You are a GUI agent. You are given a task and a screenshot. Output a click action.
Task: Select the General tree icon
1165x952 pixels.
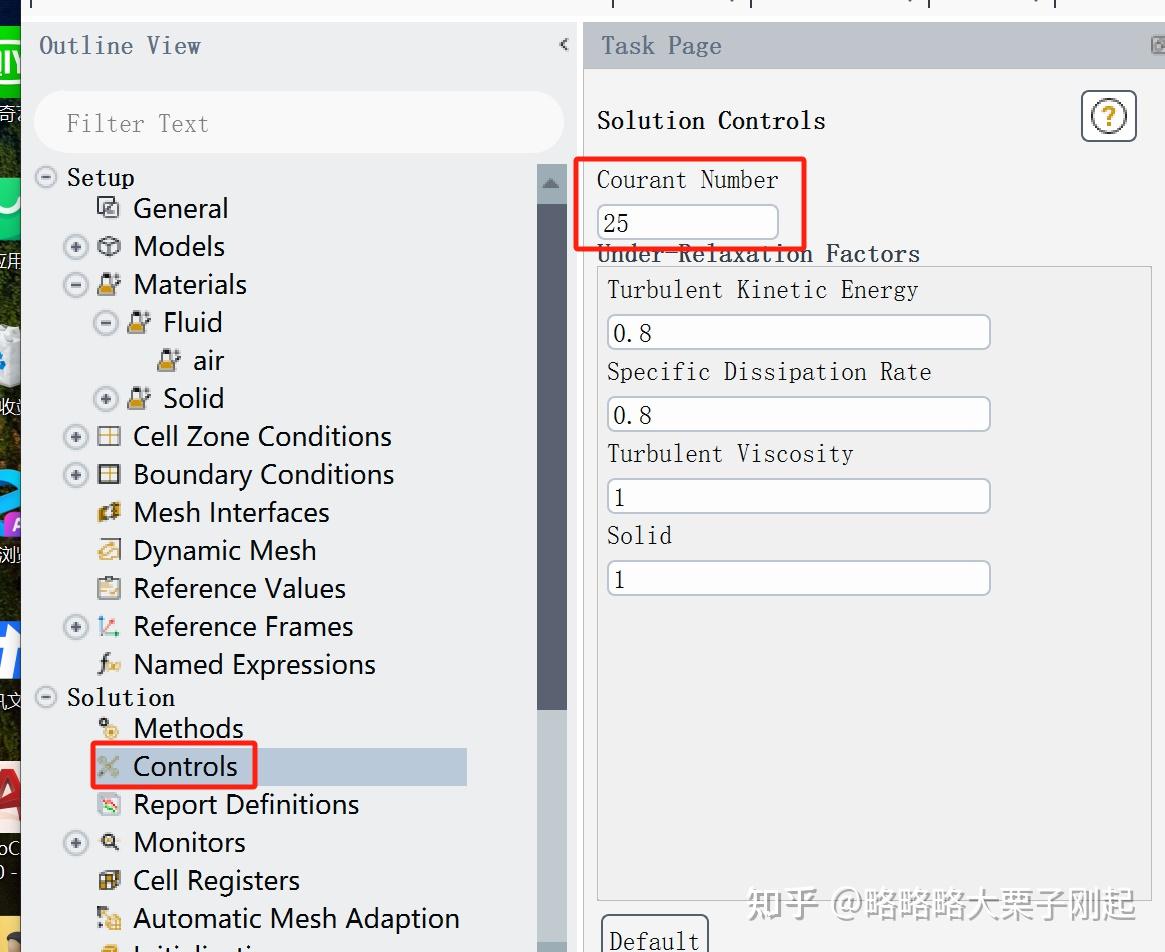(x=108, y=208)
